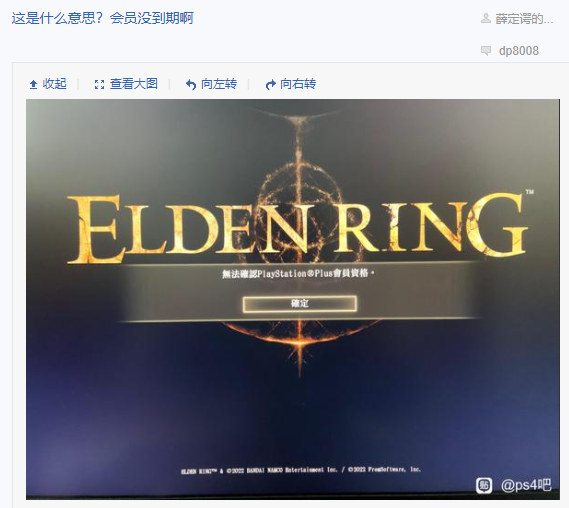Image resolution: width=569 pixels, height=508 pixels.
Task: Click the Elden Ring photo to shrink
Action: point(292,299)
